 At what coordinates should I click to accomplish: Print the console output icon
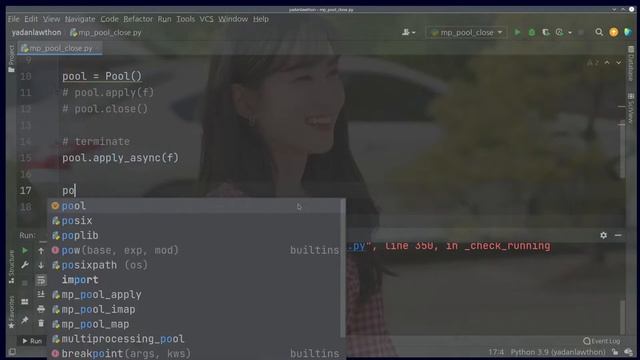[41, 309]
